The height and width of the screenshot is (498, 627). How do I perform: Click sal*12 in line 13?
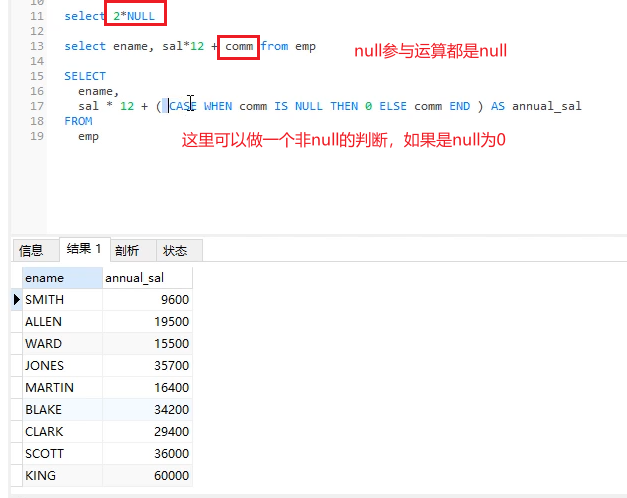coord(183,46)
